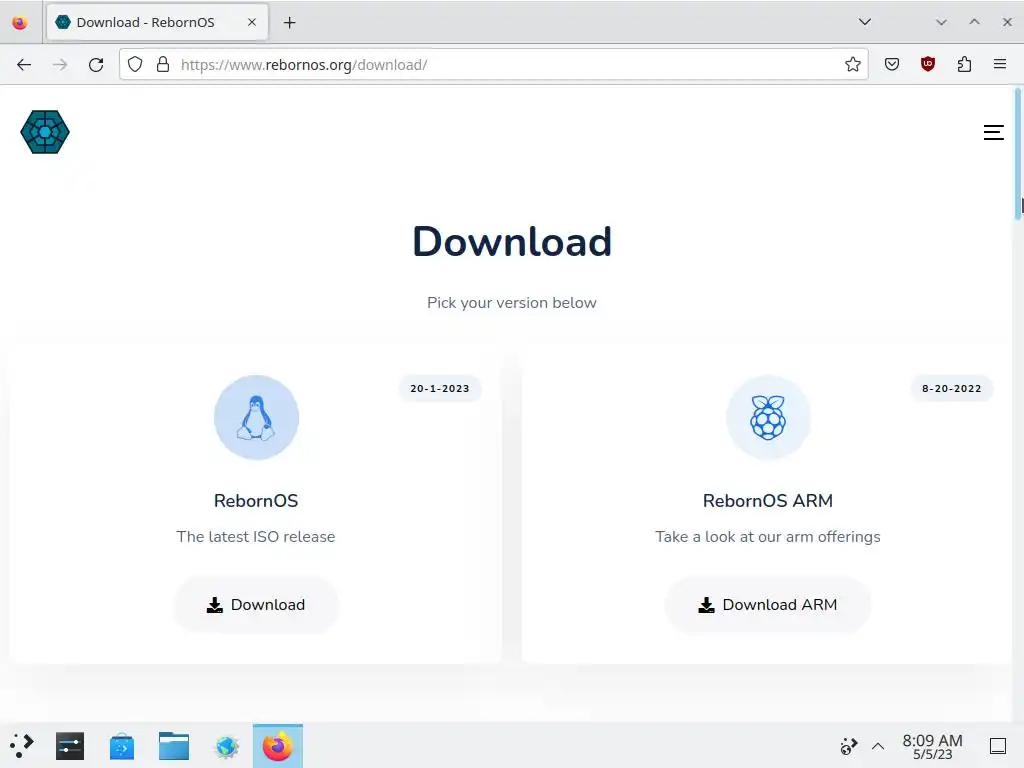Open the KDE application launcher
Viewport: 1024px width, 768px height.
[21, 745]
